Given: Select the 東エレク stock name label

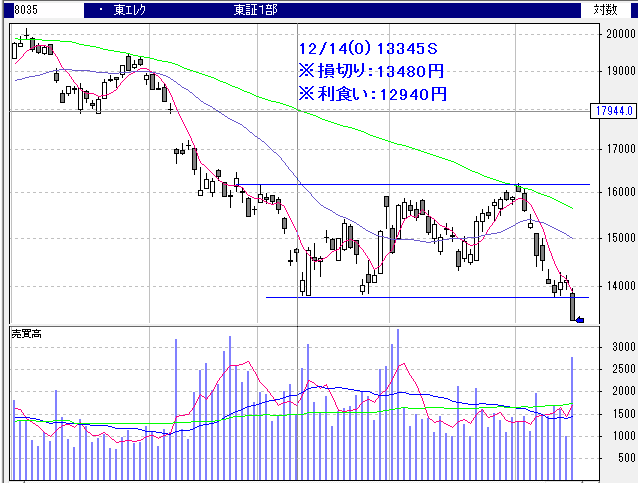Looking at the screenshot, I should tap(135, 9).
